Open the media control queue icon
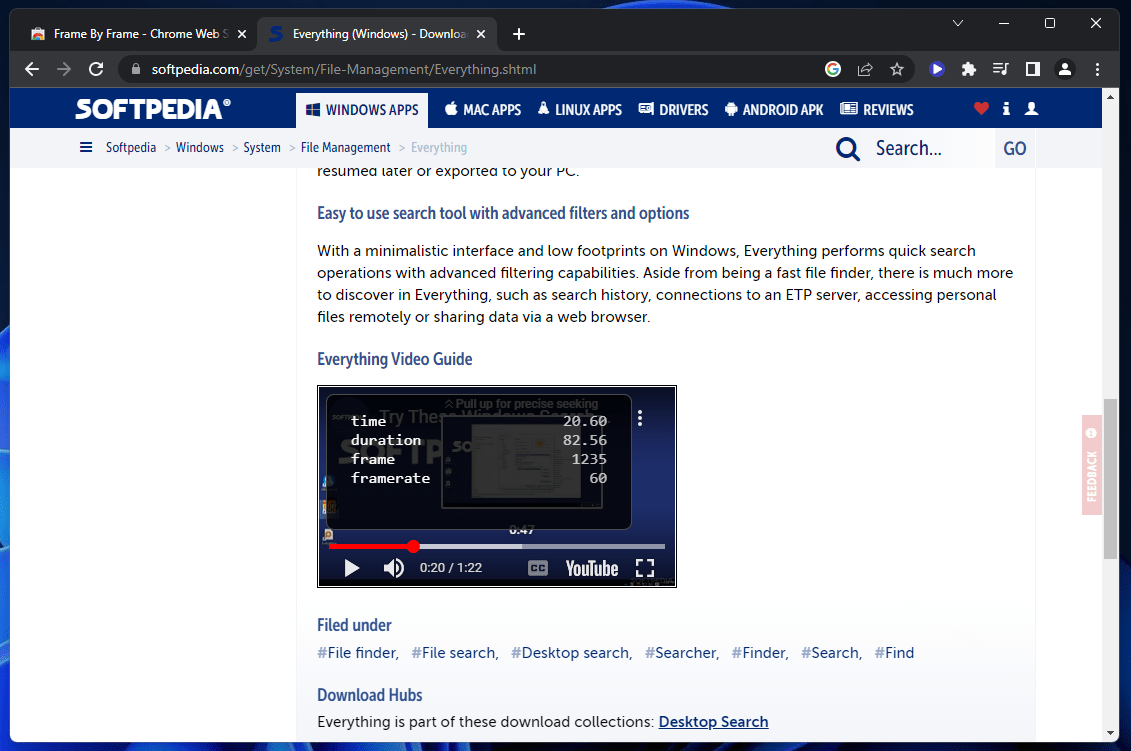 pos(1000,69)
